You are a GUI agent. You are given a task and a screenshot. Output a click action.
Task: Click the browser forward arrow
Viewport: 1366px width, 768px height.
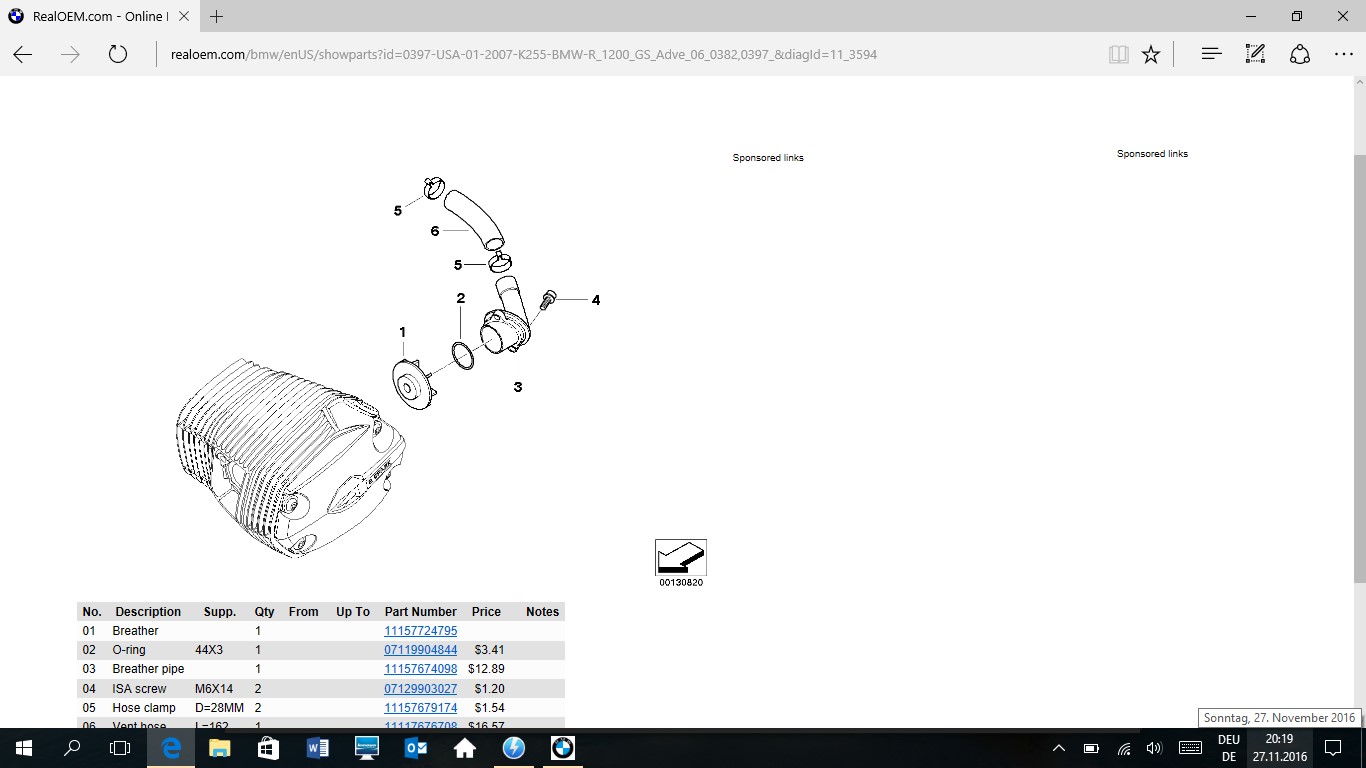point(70,54)
